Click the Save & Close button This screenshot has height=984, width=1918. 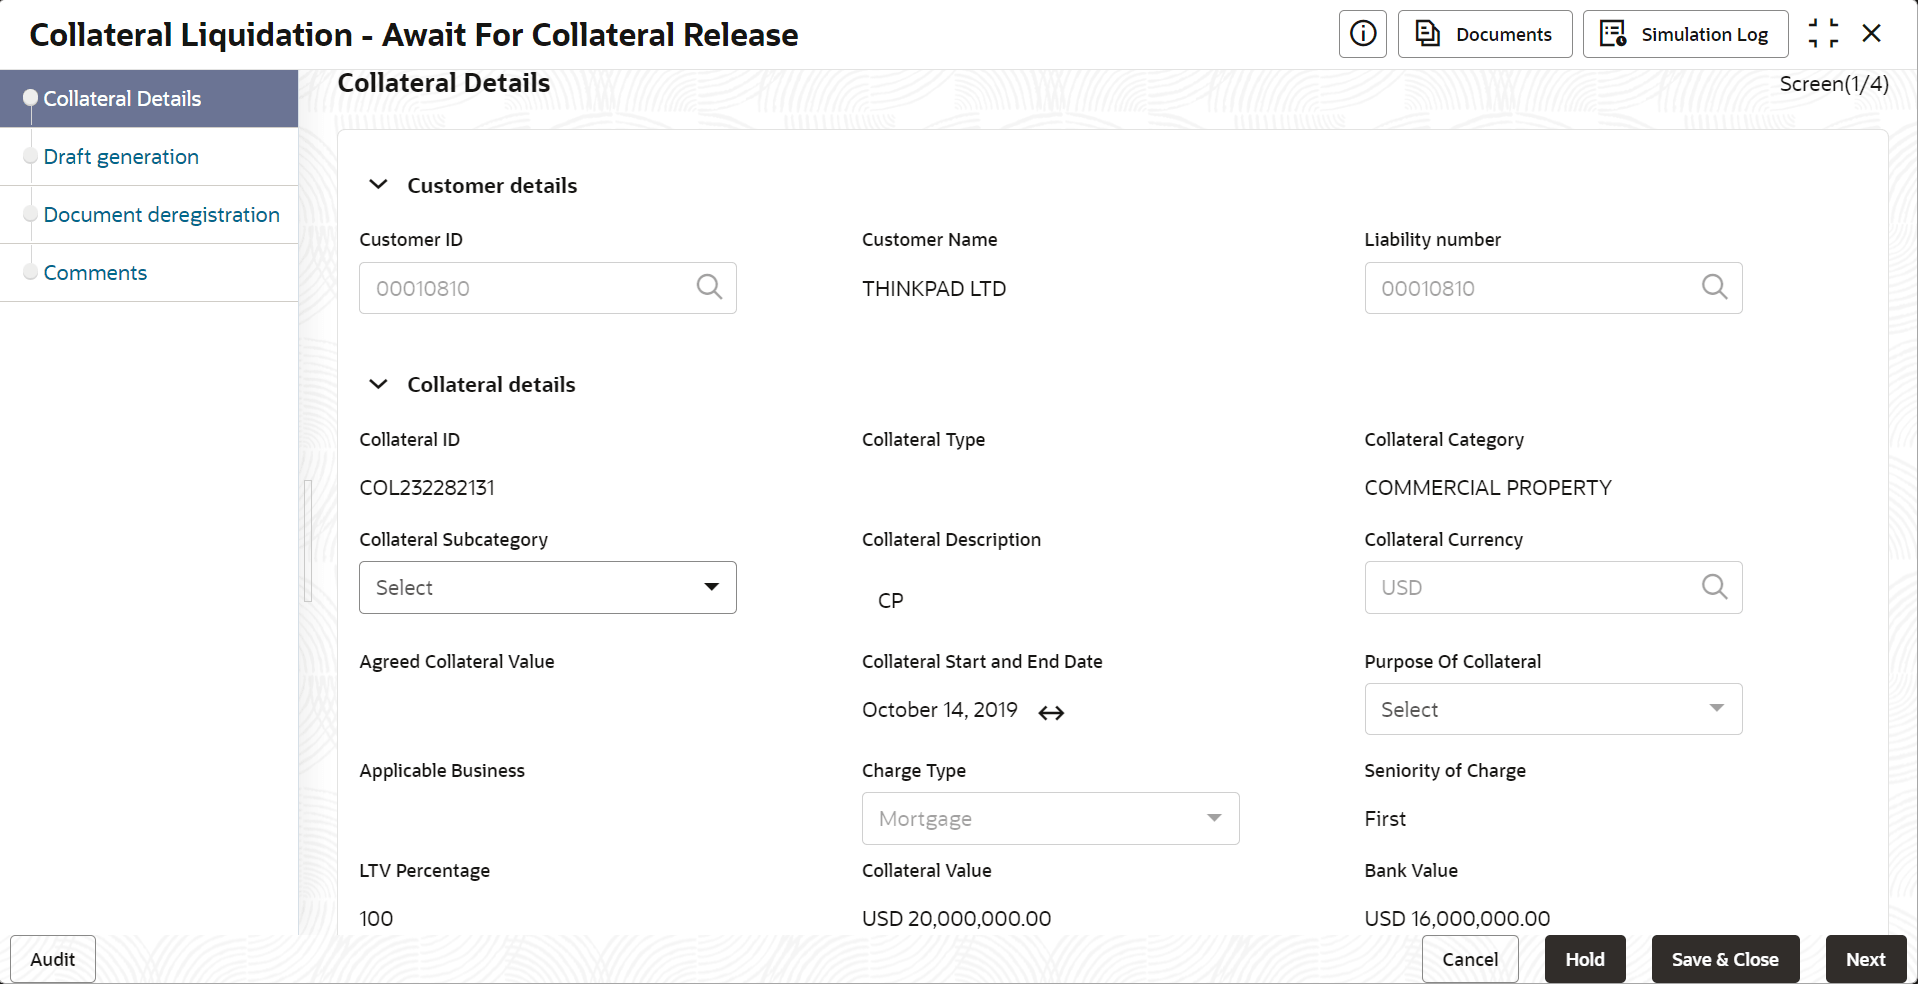coord(1725,959)
